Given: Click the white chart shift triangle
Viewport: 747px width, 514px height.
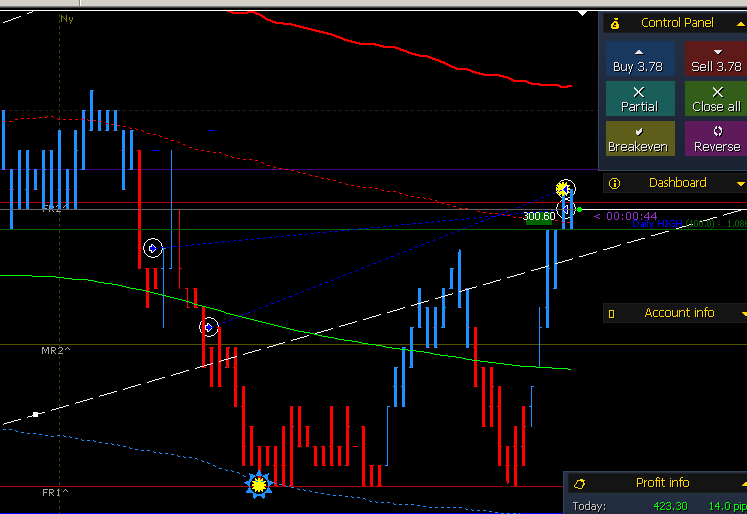Looking at the screenshot, I should click(582, 13).
